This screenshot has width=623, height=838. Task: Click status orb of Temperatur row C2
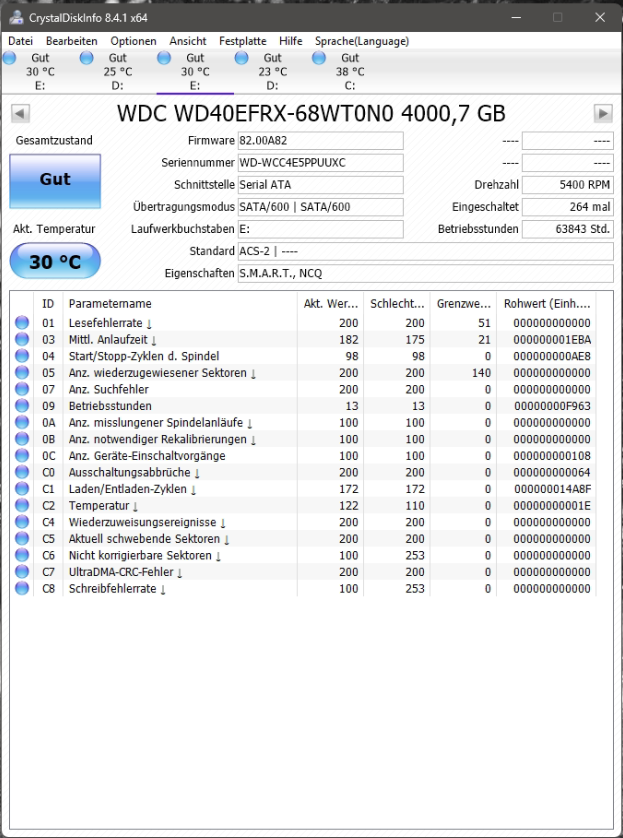[22, 505]
